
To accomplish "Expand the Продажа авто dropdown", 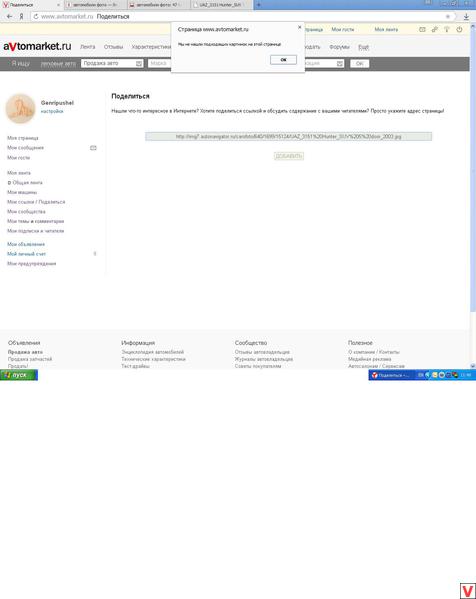I will [x=112, y=63].
